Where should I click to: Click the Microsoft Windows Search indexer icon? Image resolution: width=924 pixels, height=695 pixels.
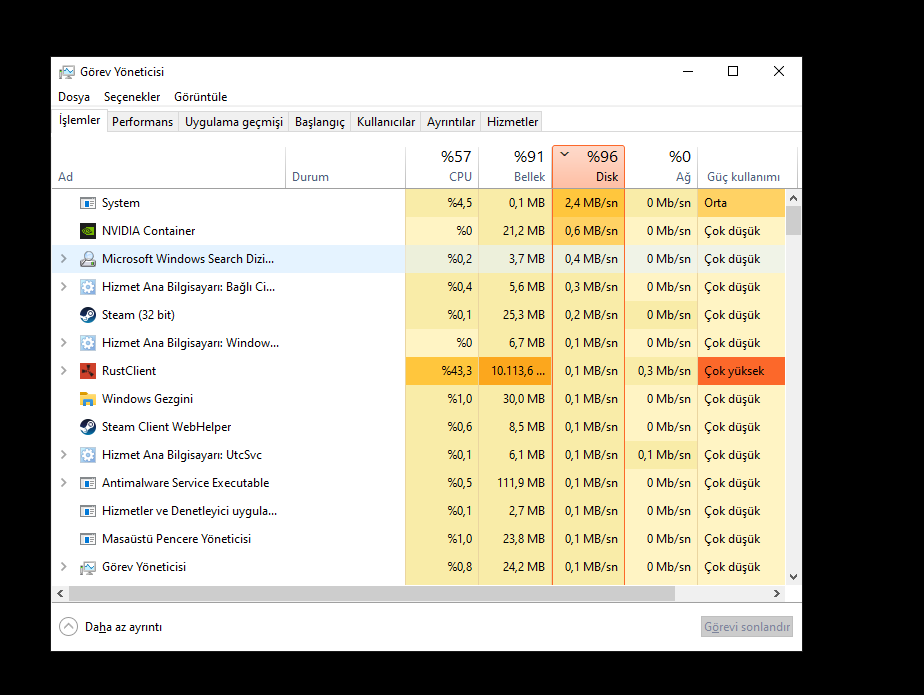(x=88, y=259)
